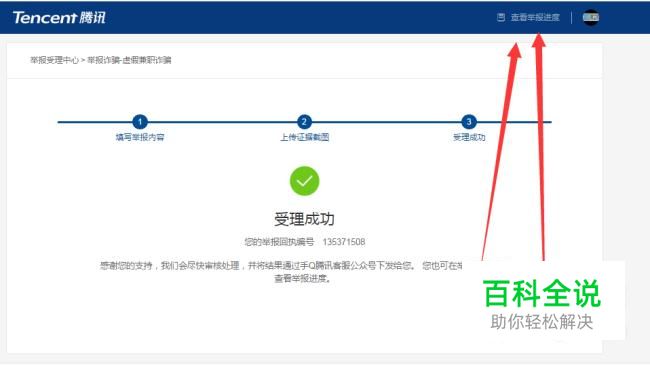
Task: Click the report progress document icon
Action: [501, 17]
